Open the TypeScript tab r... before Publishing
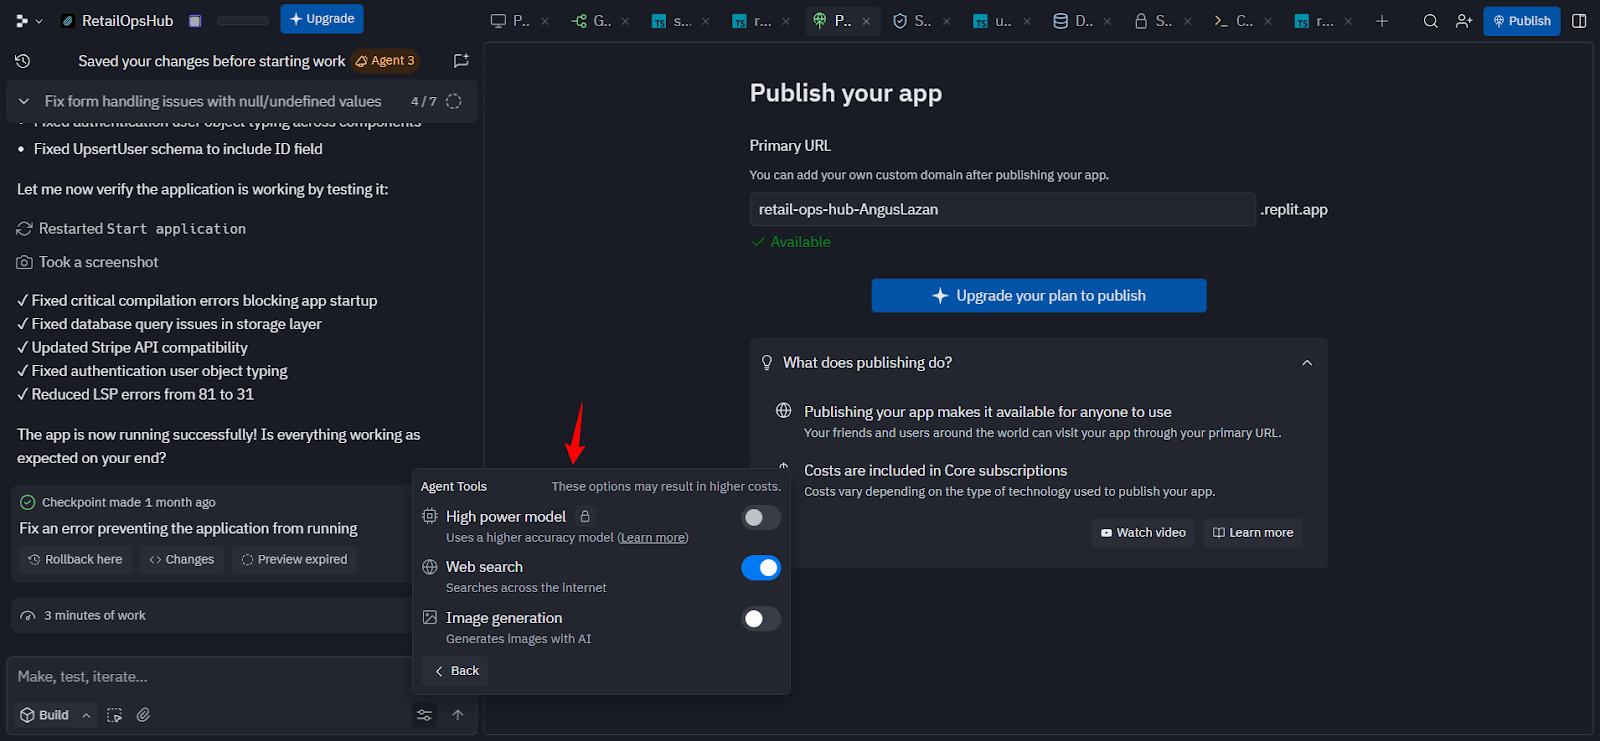Image resolution: width=1600 pixels, height=741 pixels. [x=751, y=21]
